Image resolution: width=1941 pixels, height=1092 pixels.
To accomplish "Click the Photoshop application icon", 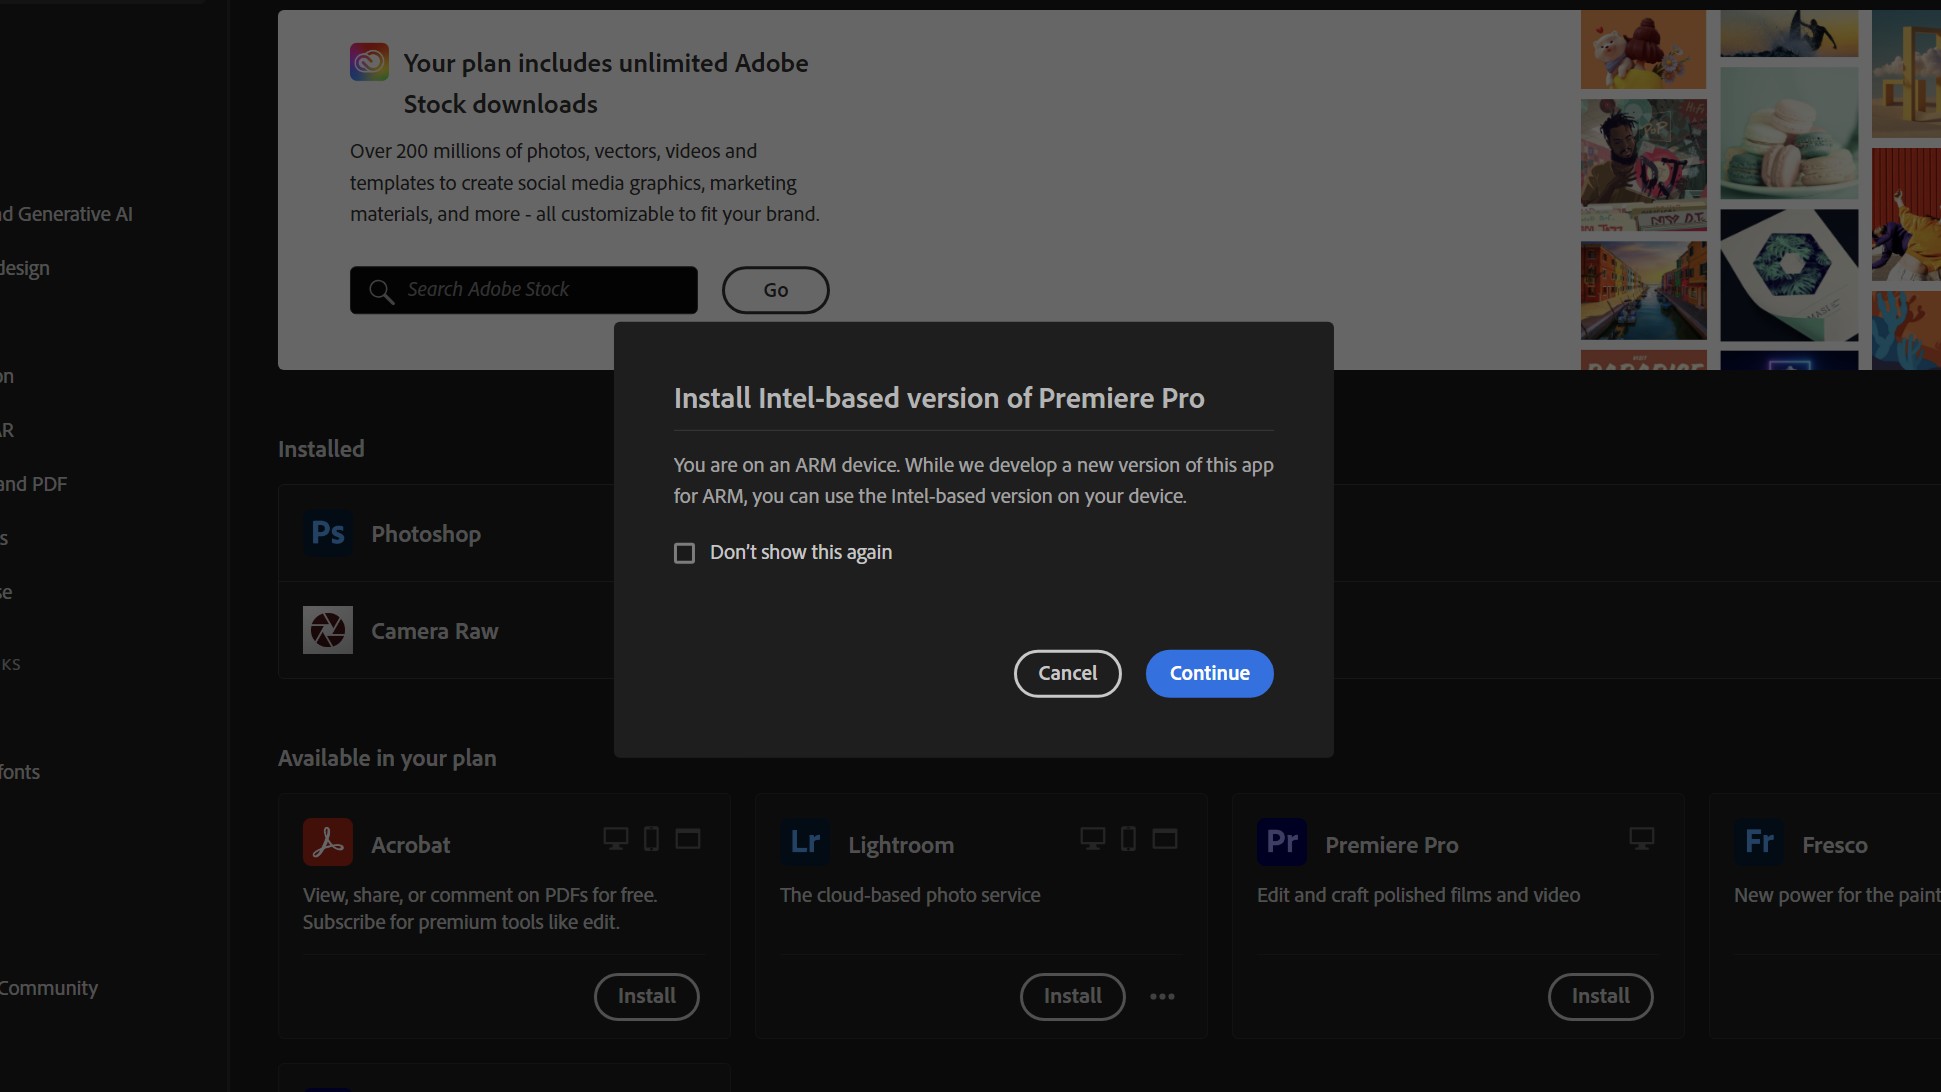I will [x=328, y=533].
